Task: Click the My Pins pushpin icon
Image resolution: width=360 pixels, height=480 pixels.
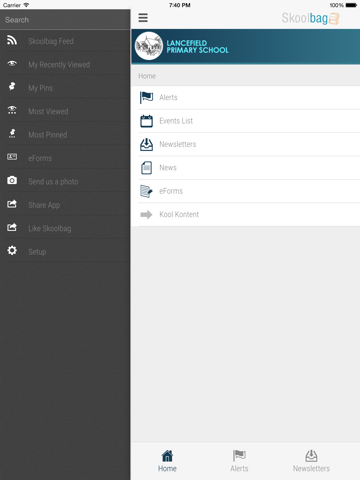Action: pyautogui.click(x=12, y=86)
